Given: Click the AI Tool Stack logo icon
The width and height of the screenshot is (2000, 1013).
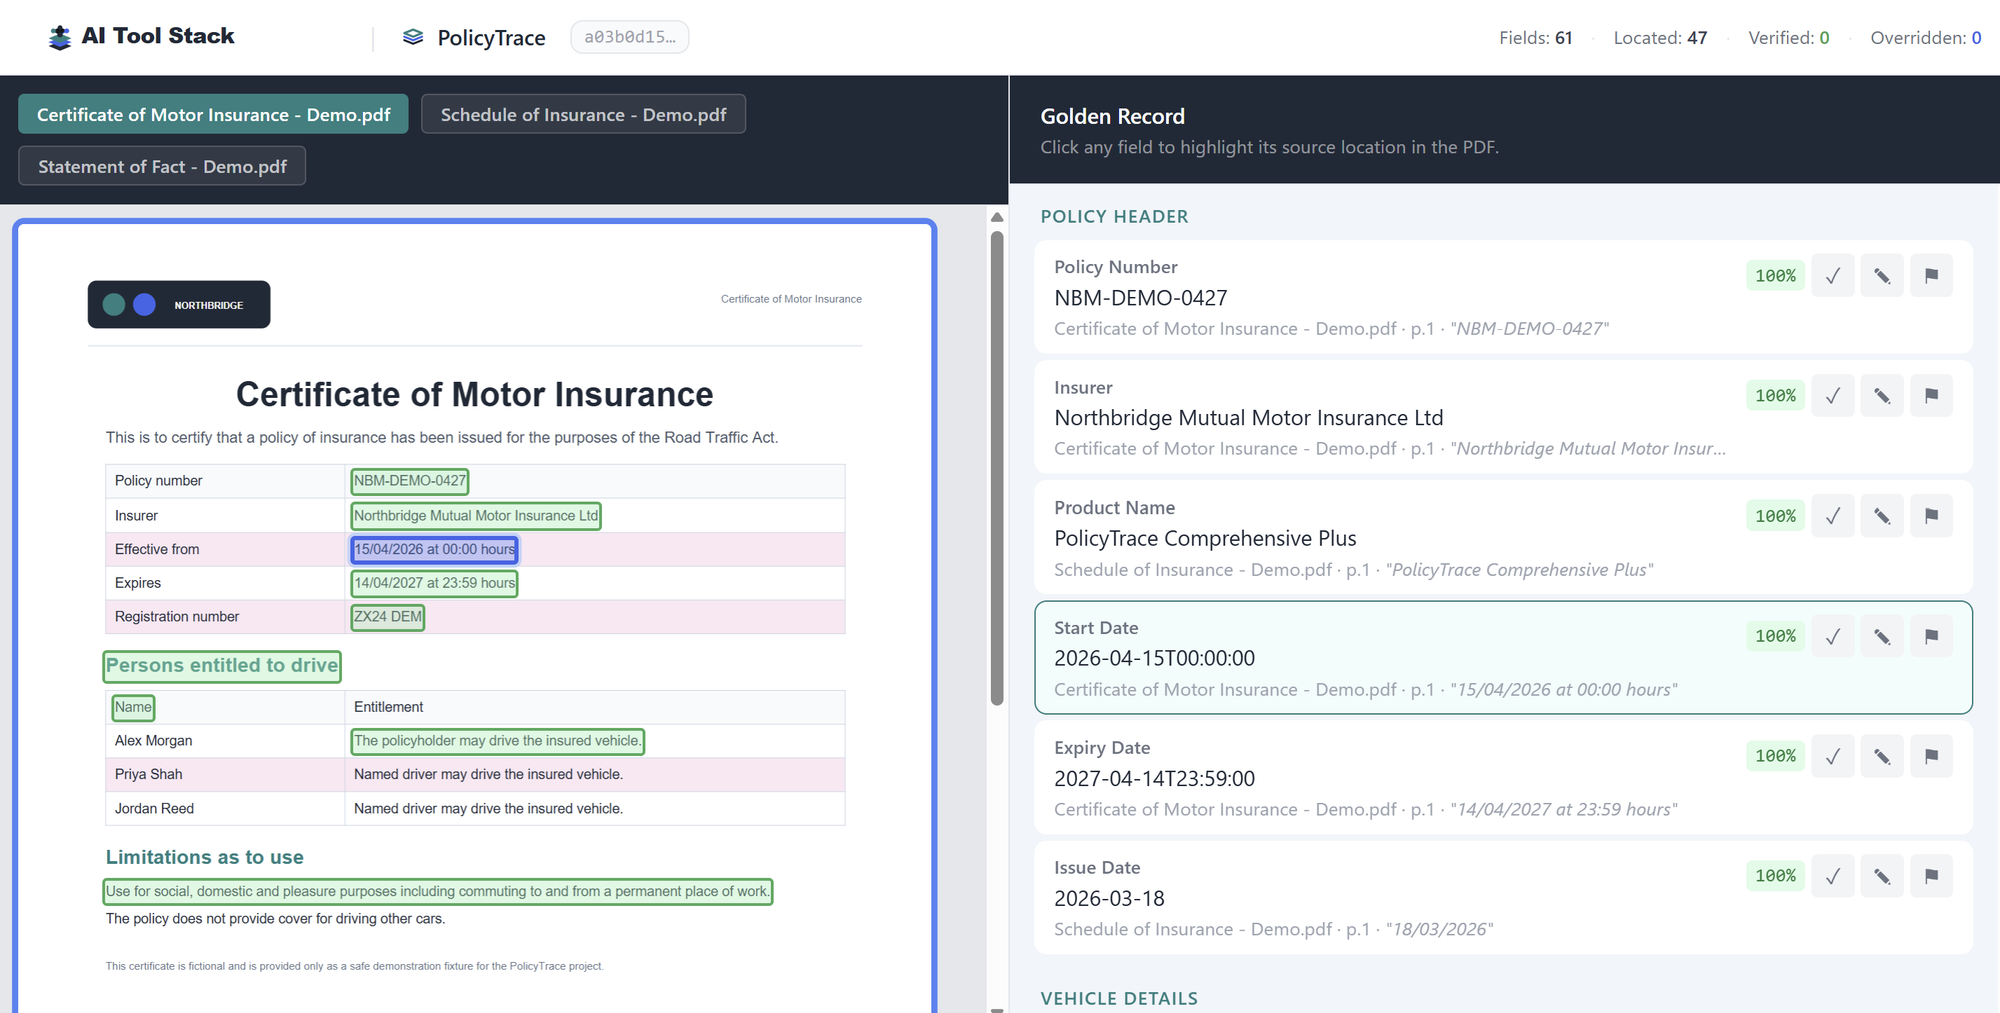Looking at the screenshot, I should (x=60, y=37).
